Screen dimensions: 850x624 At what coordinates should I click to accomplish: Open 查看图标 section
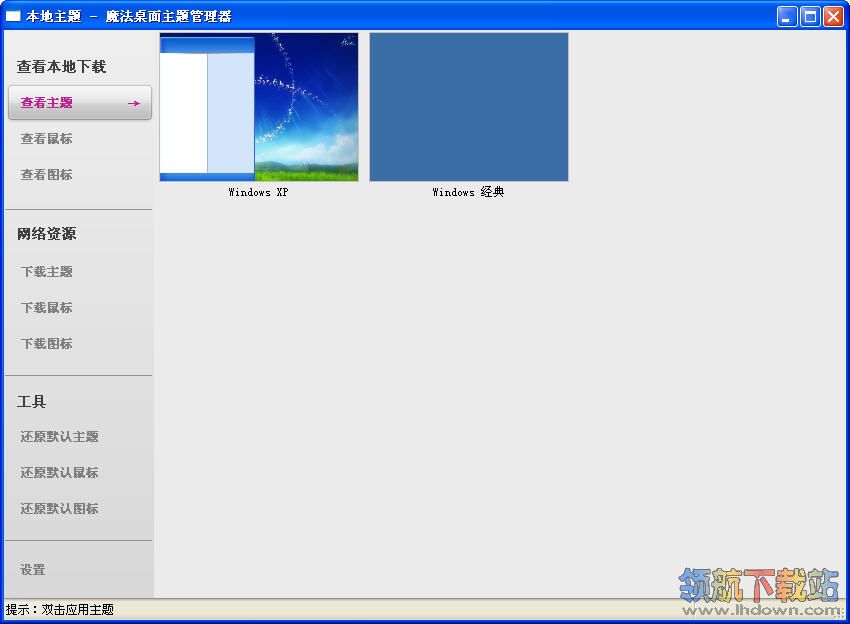click(47, 175)
